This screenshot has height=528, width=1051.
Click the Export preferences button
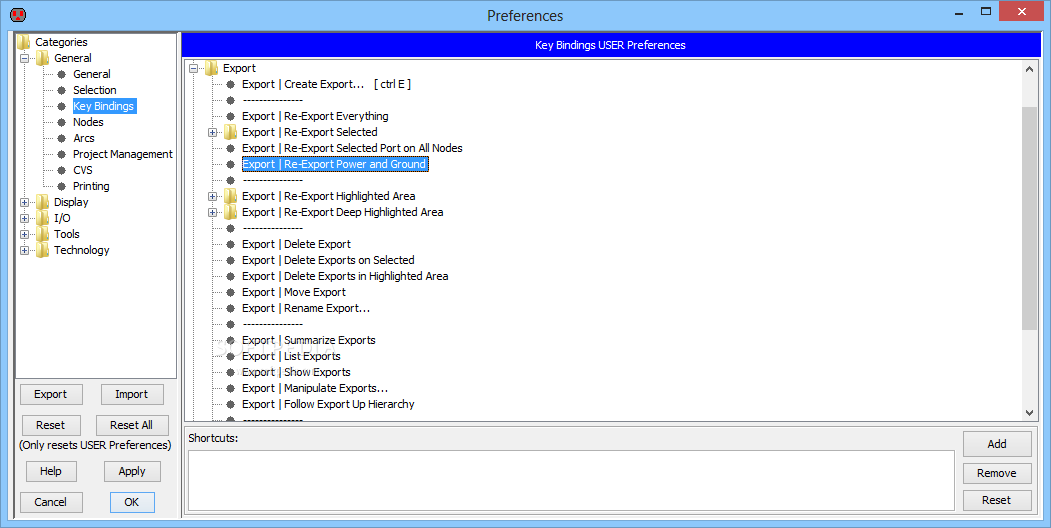point(51,394)
